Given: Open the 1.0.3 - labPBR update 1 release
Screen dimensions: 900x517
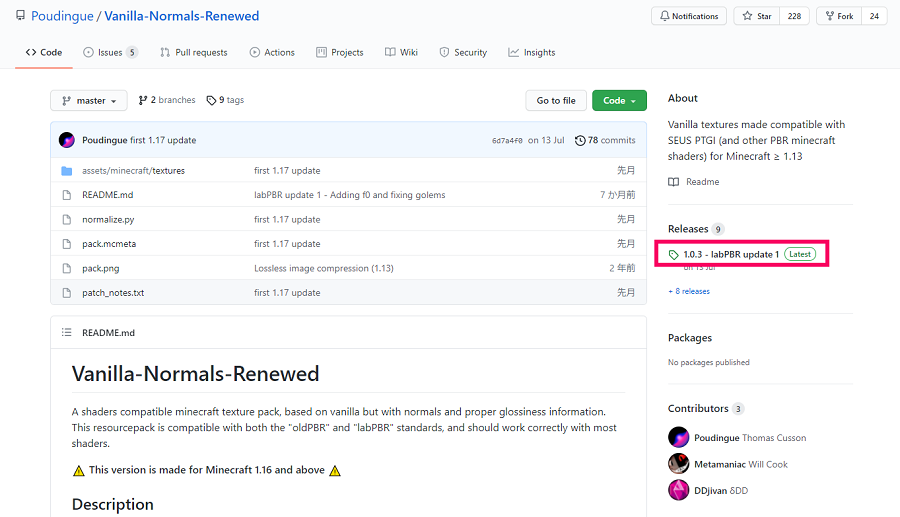Looking at the screenshot, I should 731,254.
